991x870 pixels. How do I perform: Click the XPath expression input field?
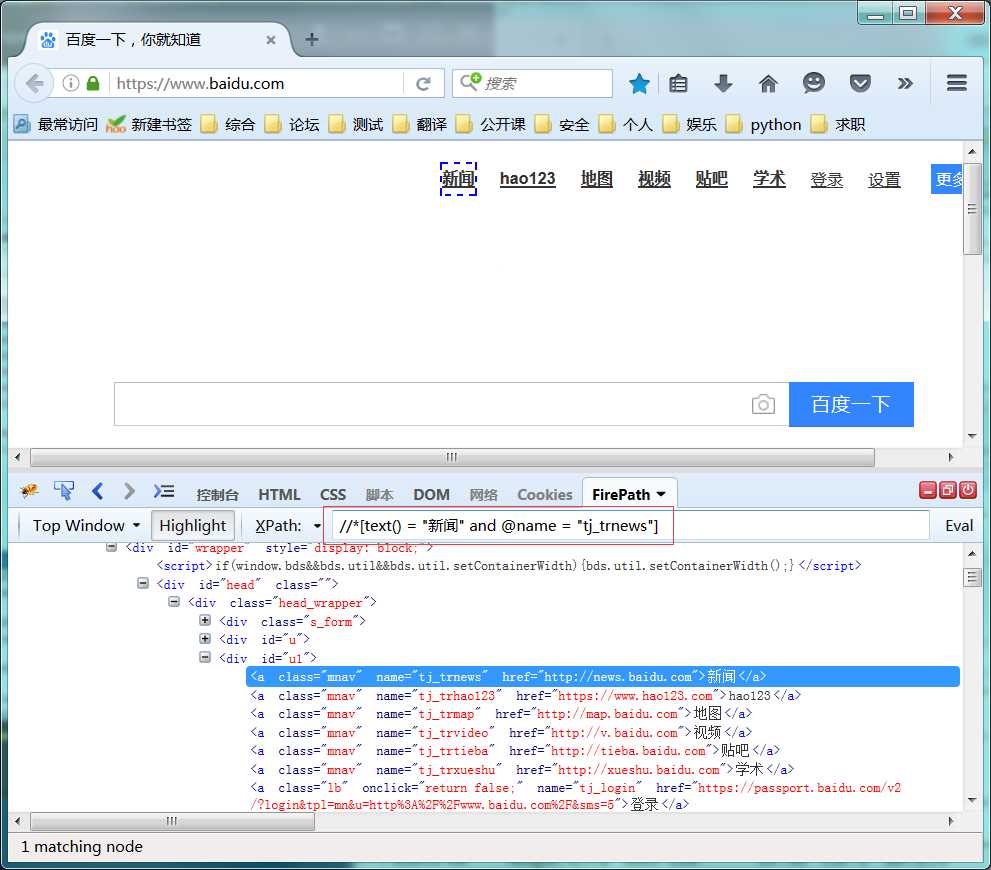click(630, 526)
